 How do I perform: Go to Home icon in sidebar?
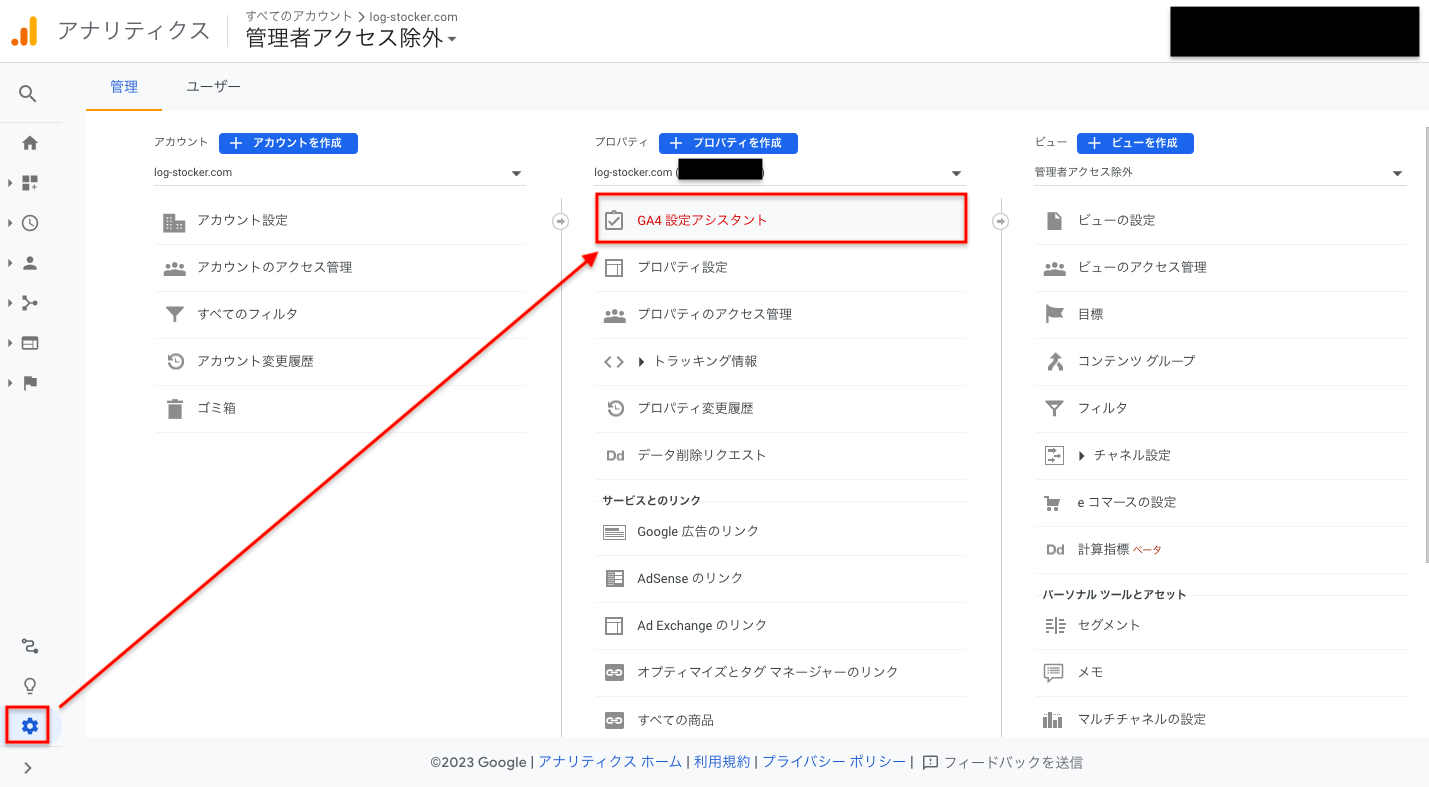tap(29, 143)
